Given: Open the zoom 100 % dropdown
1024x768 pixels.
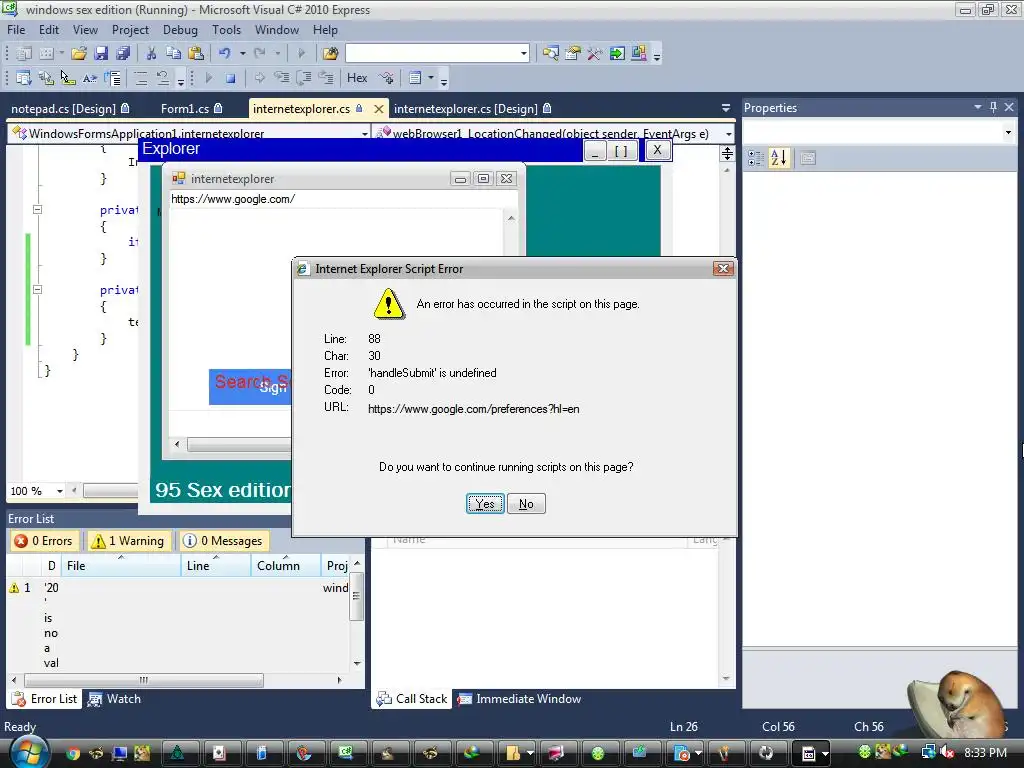Looking at the screenshot, I should [59, 491].
